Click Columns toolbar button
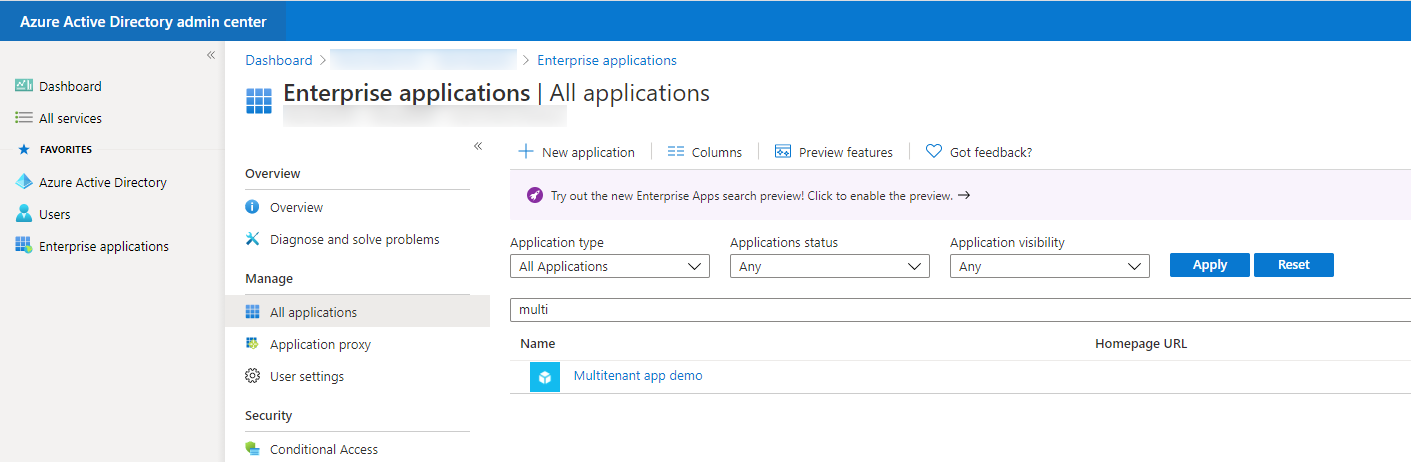 click(x=705, y=152)
